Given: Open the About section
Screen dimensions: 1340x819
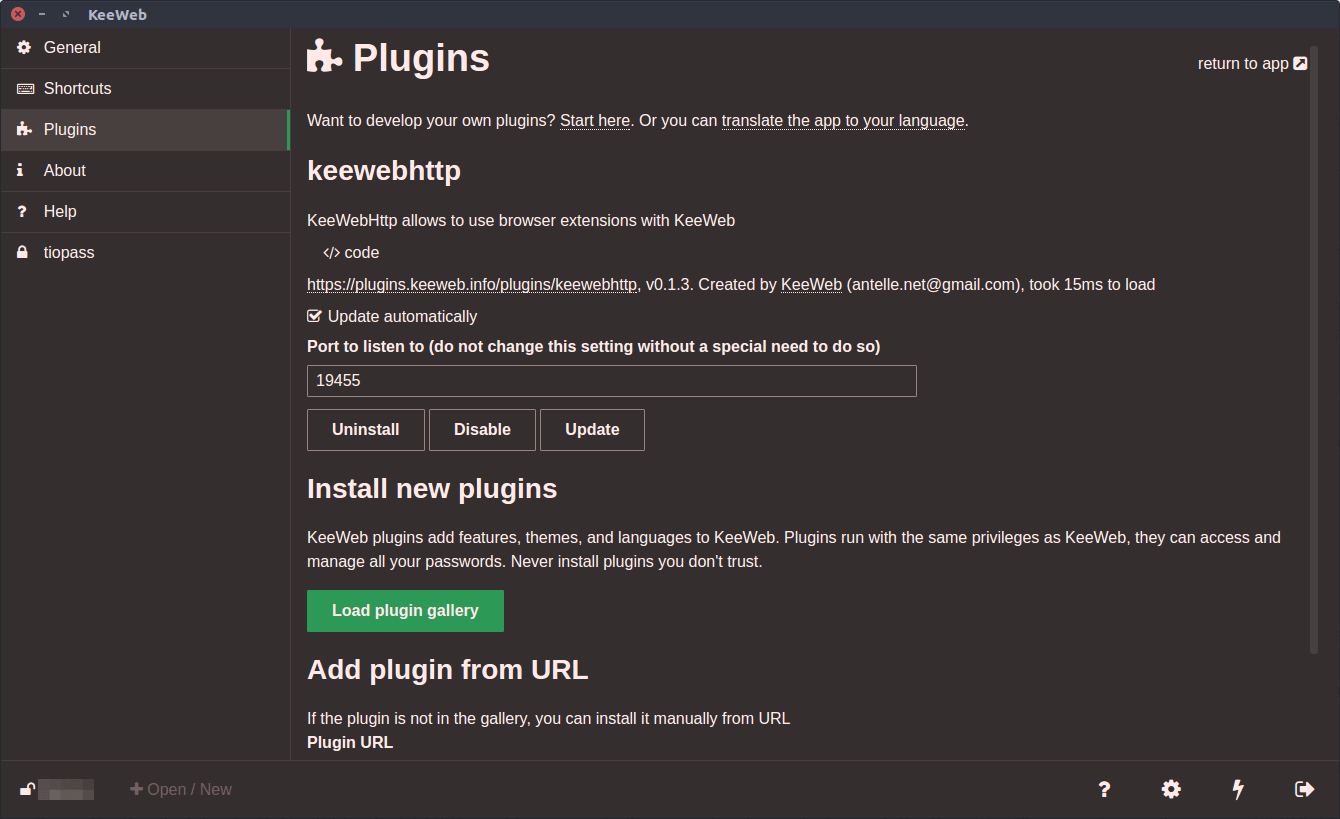Looking at the screenshot, I should [145, 170].
